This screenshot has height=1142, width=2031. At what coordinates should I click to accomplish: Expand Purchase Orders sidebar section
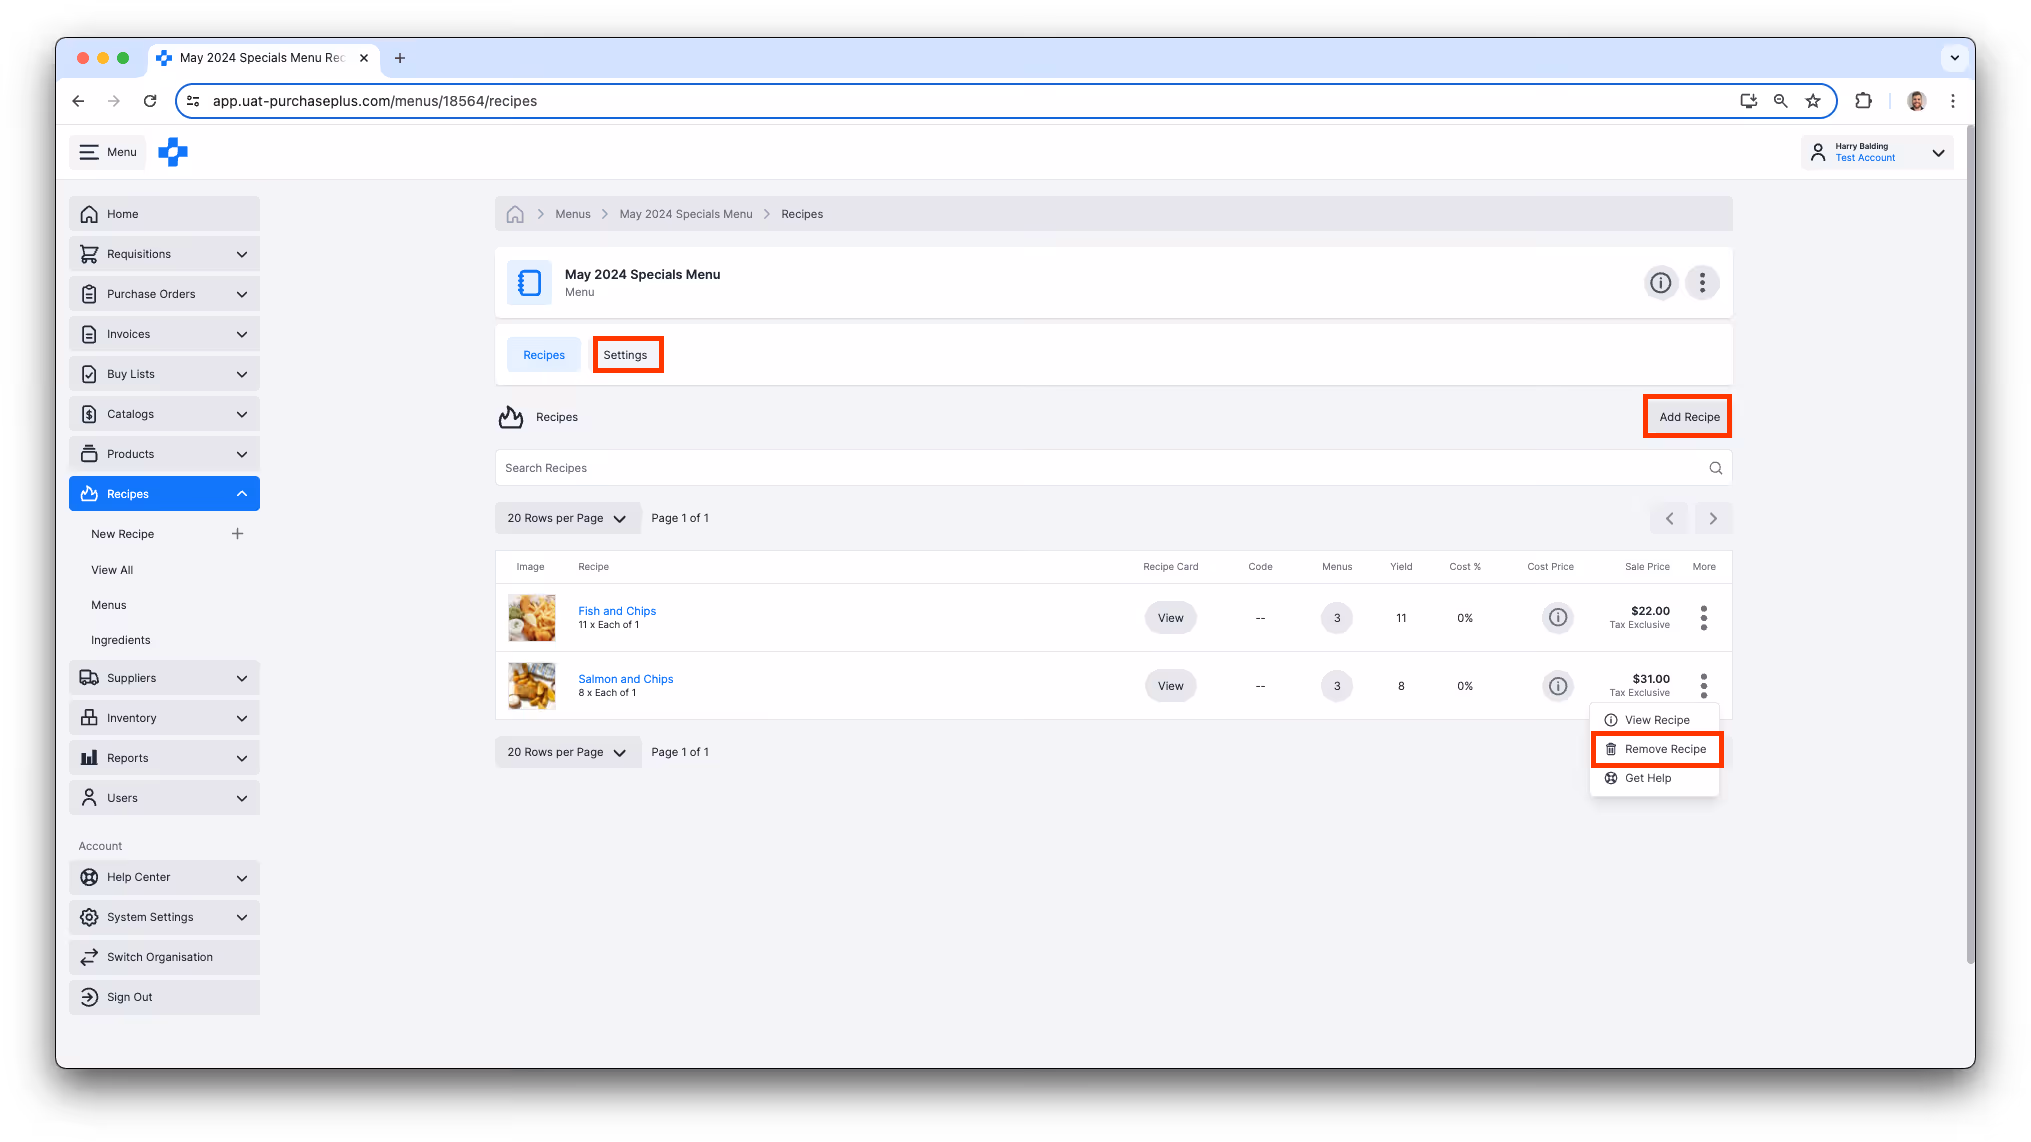coord(164,294)
